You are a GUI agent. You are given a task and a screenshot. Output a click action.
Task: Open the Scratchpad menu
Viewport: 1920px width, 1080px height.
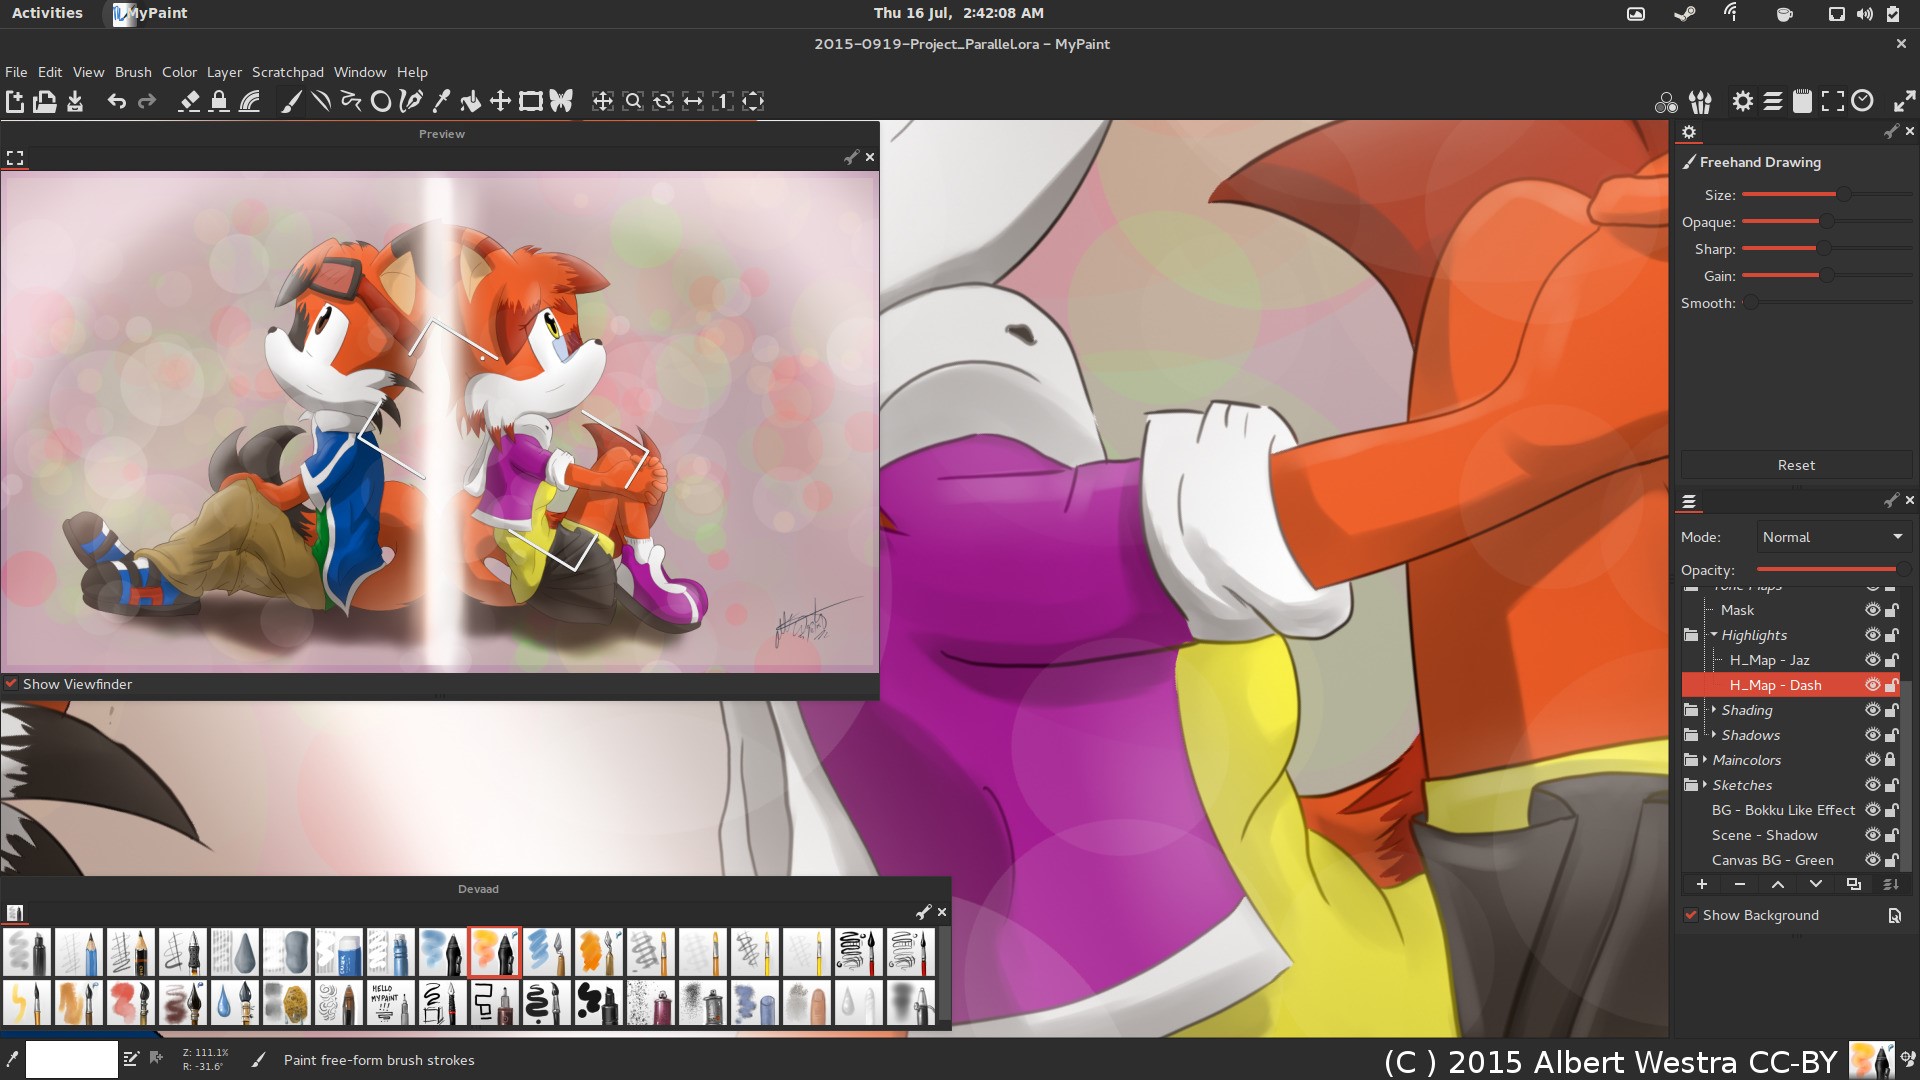tap(287, 72)
